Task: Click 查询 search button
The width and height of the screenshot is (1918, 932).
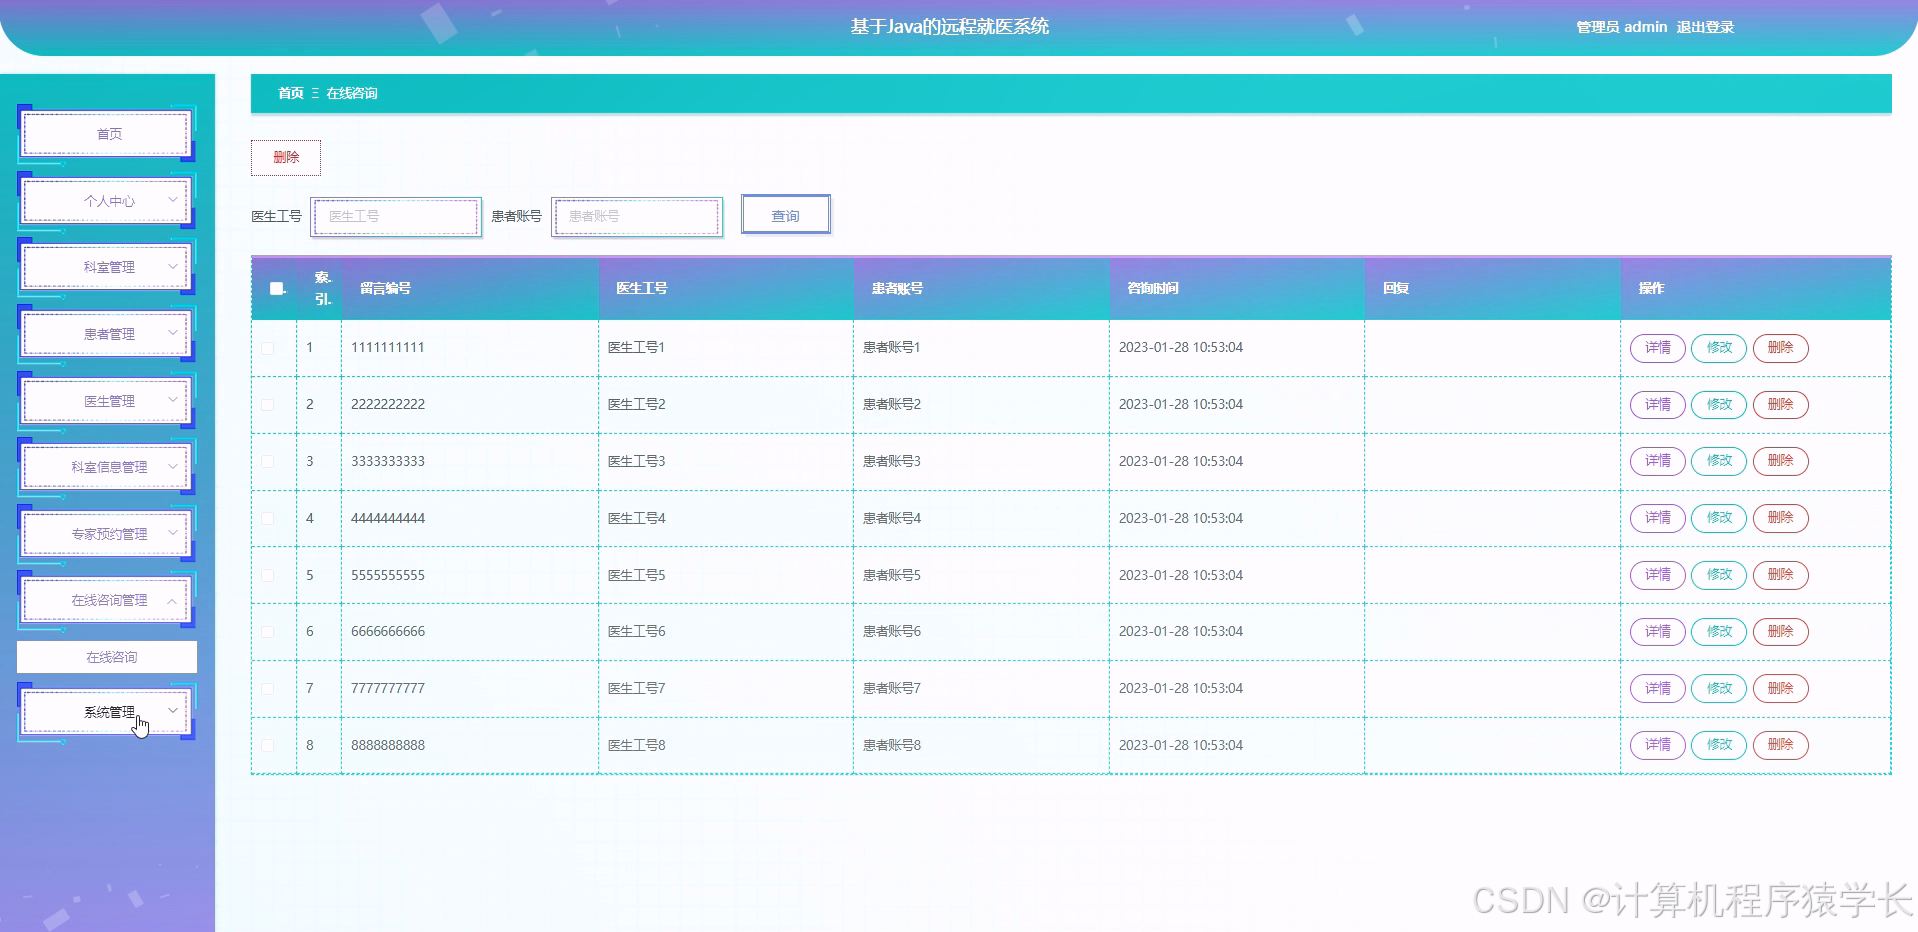Action: tap(786, 215)
